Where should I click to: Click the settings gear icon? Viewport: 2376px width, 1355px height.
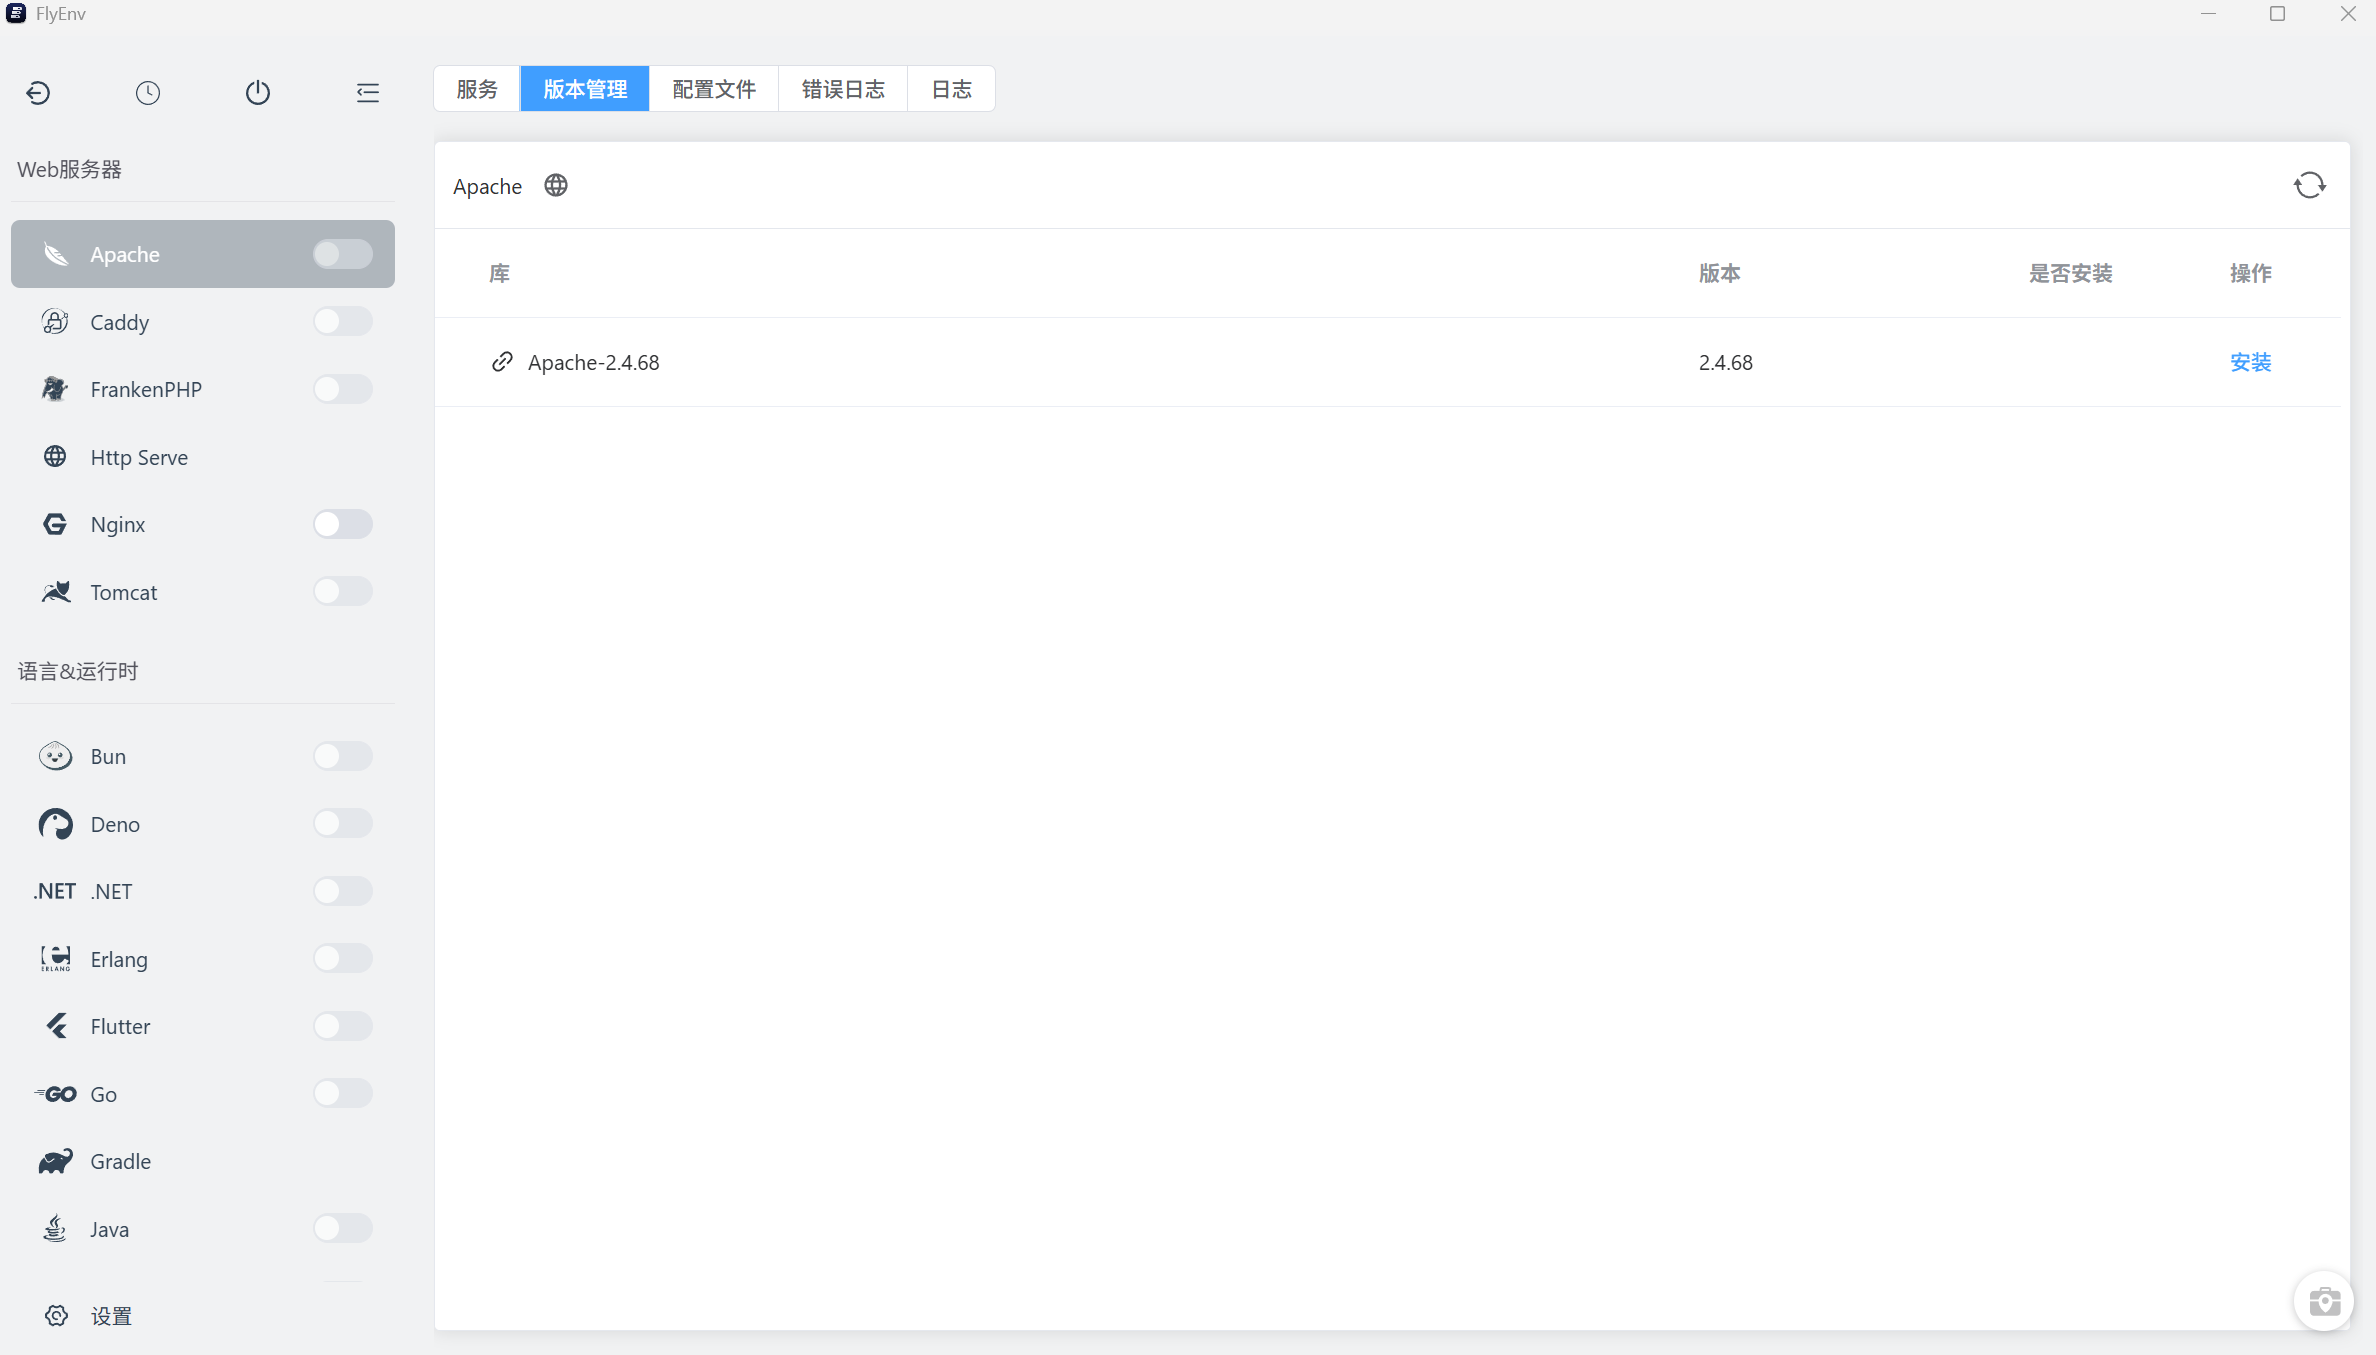(x=57, y=1316)
